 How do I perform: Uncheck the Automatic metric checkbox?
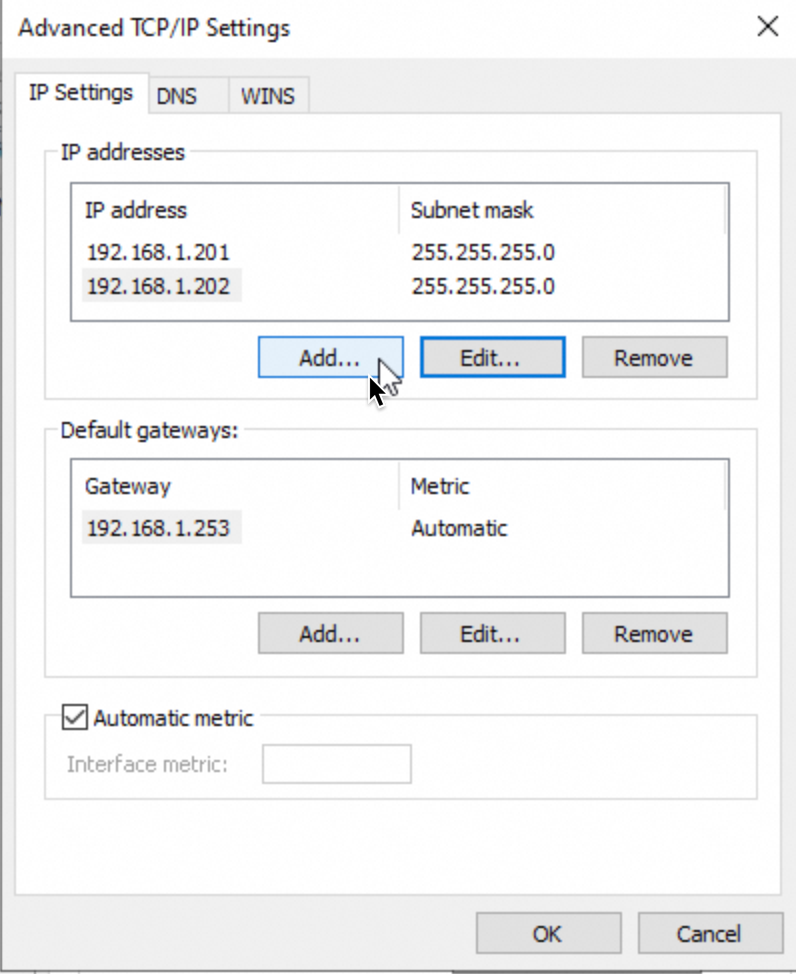tap(75, 717)
